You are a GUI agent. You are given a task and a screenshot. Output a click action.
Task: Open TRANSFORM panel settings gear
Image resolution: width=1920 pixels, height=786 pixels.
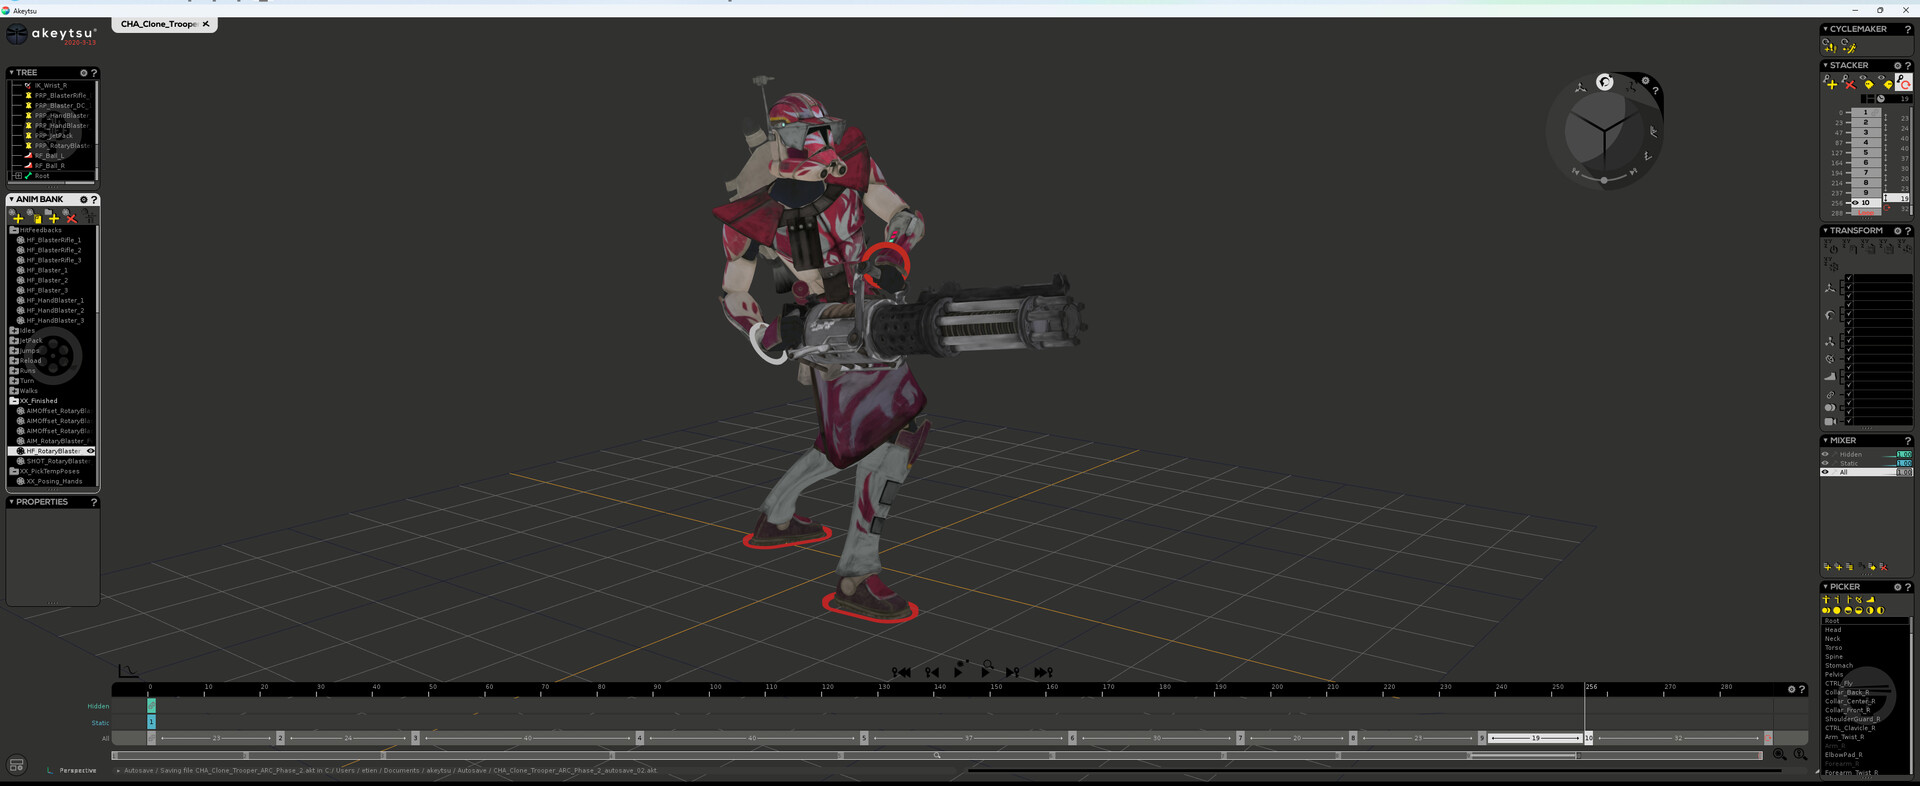coord(1897,231)
